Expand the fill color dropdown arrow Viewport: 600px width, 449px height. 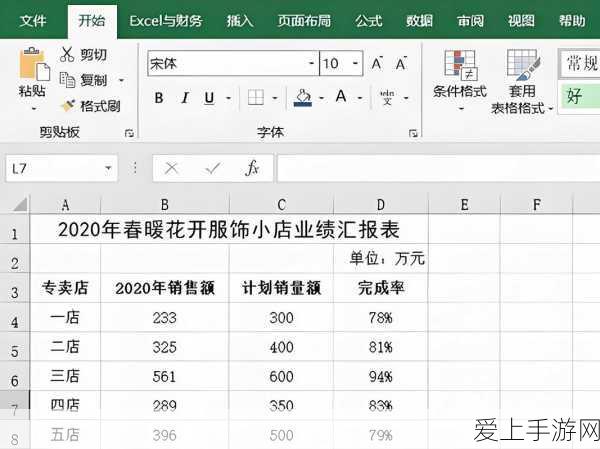[321, 98]
